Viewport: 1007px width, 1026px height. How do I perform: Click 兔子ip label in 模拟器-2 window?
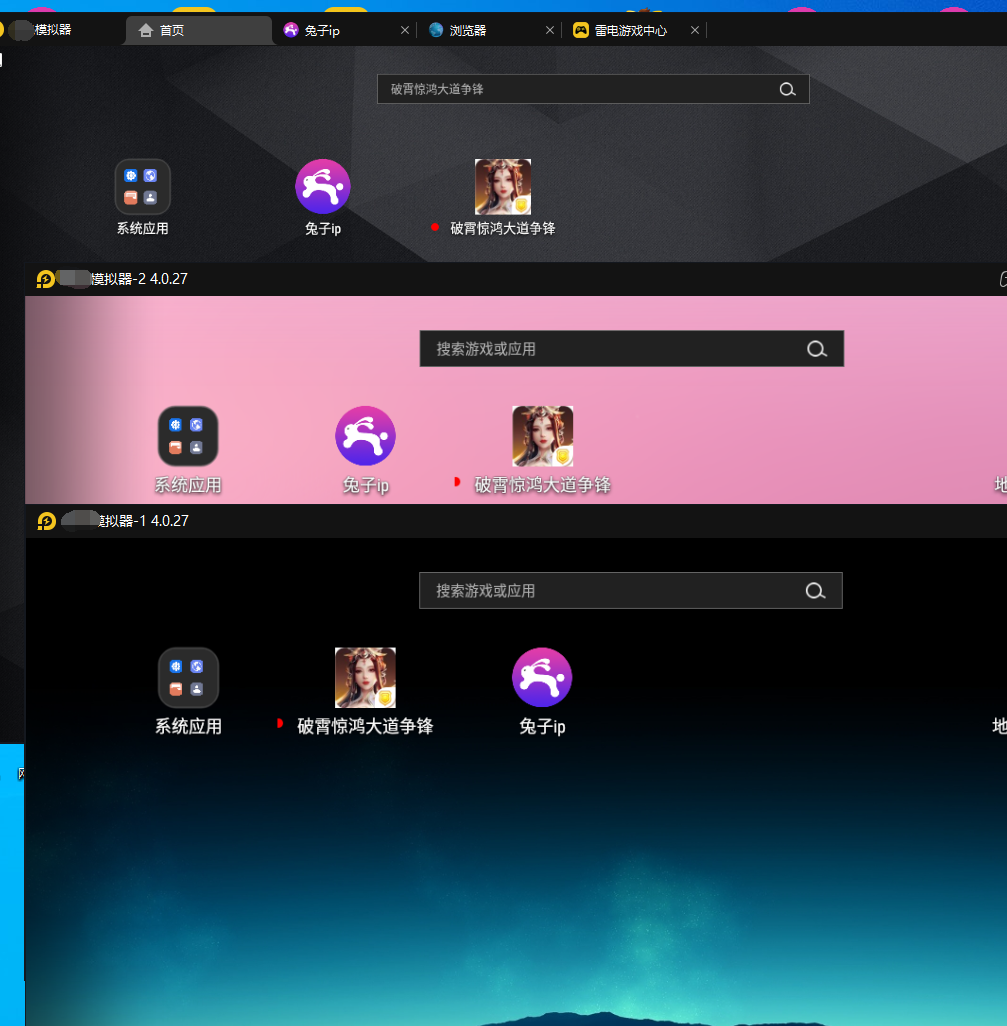[x=365, y=486]
